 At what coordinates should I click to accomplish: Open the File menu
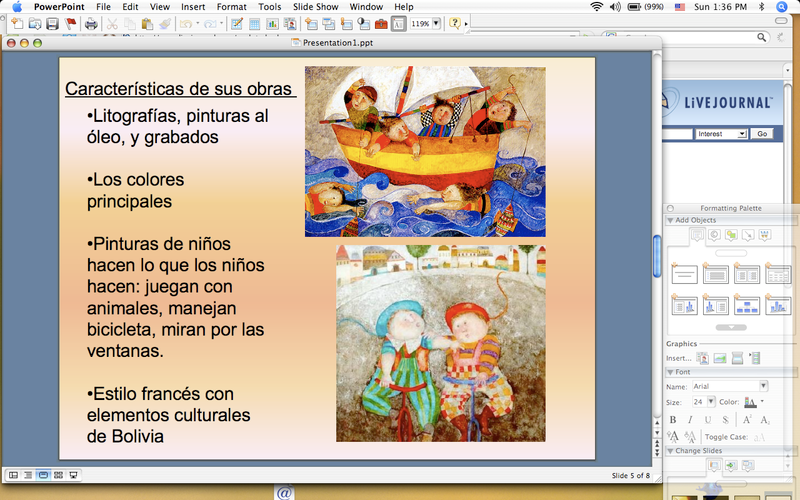103,7
